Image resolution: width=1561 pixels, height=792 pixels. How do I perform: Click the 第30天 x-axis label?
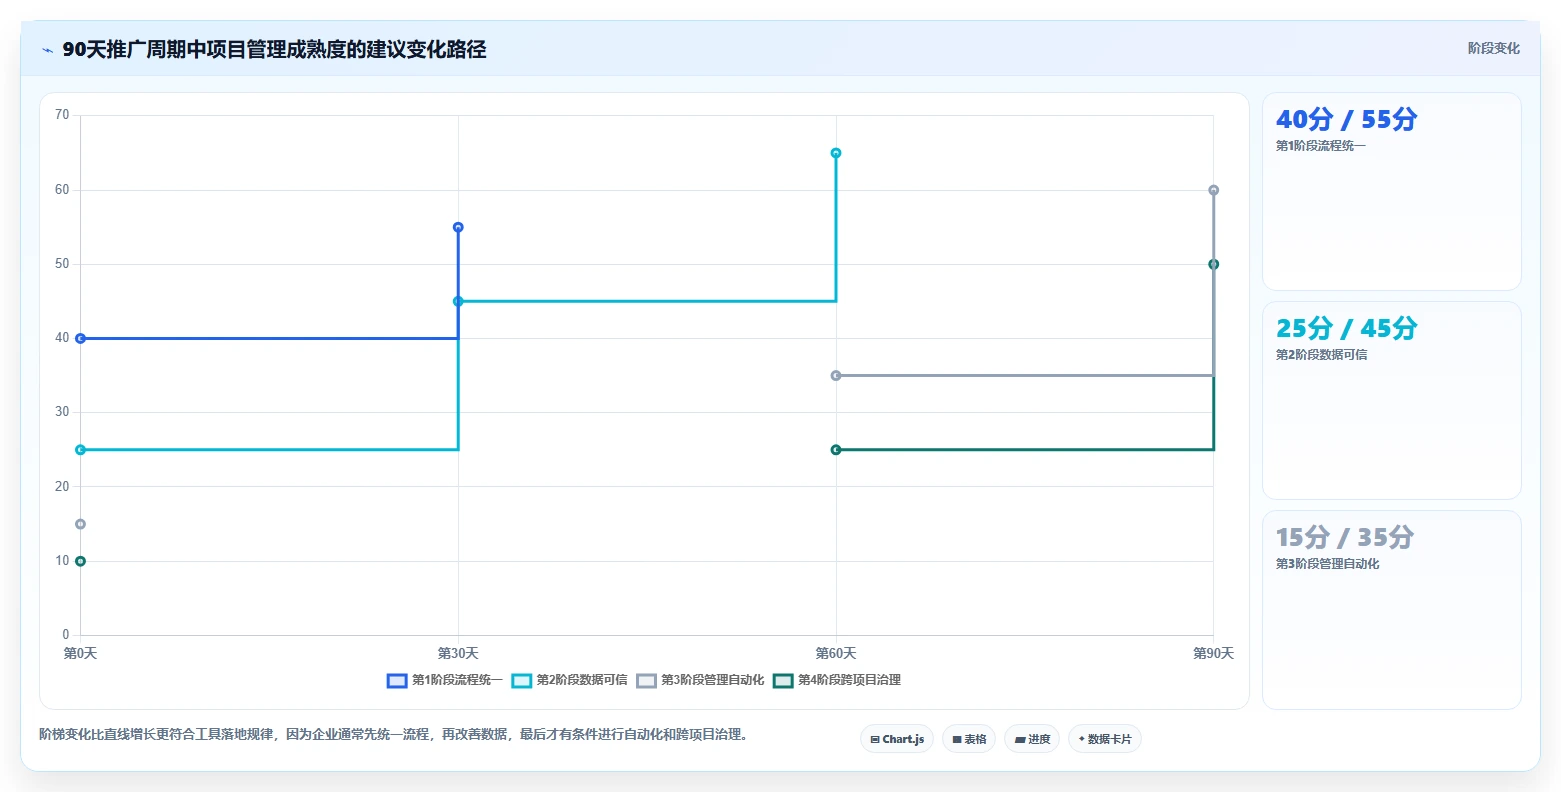(x=458, y=653)
